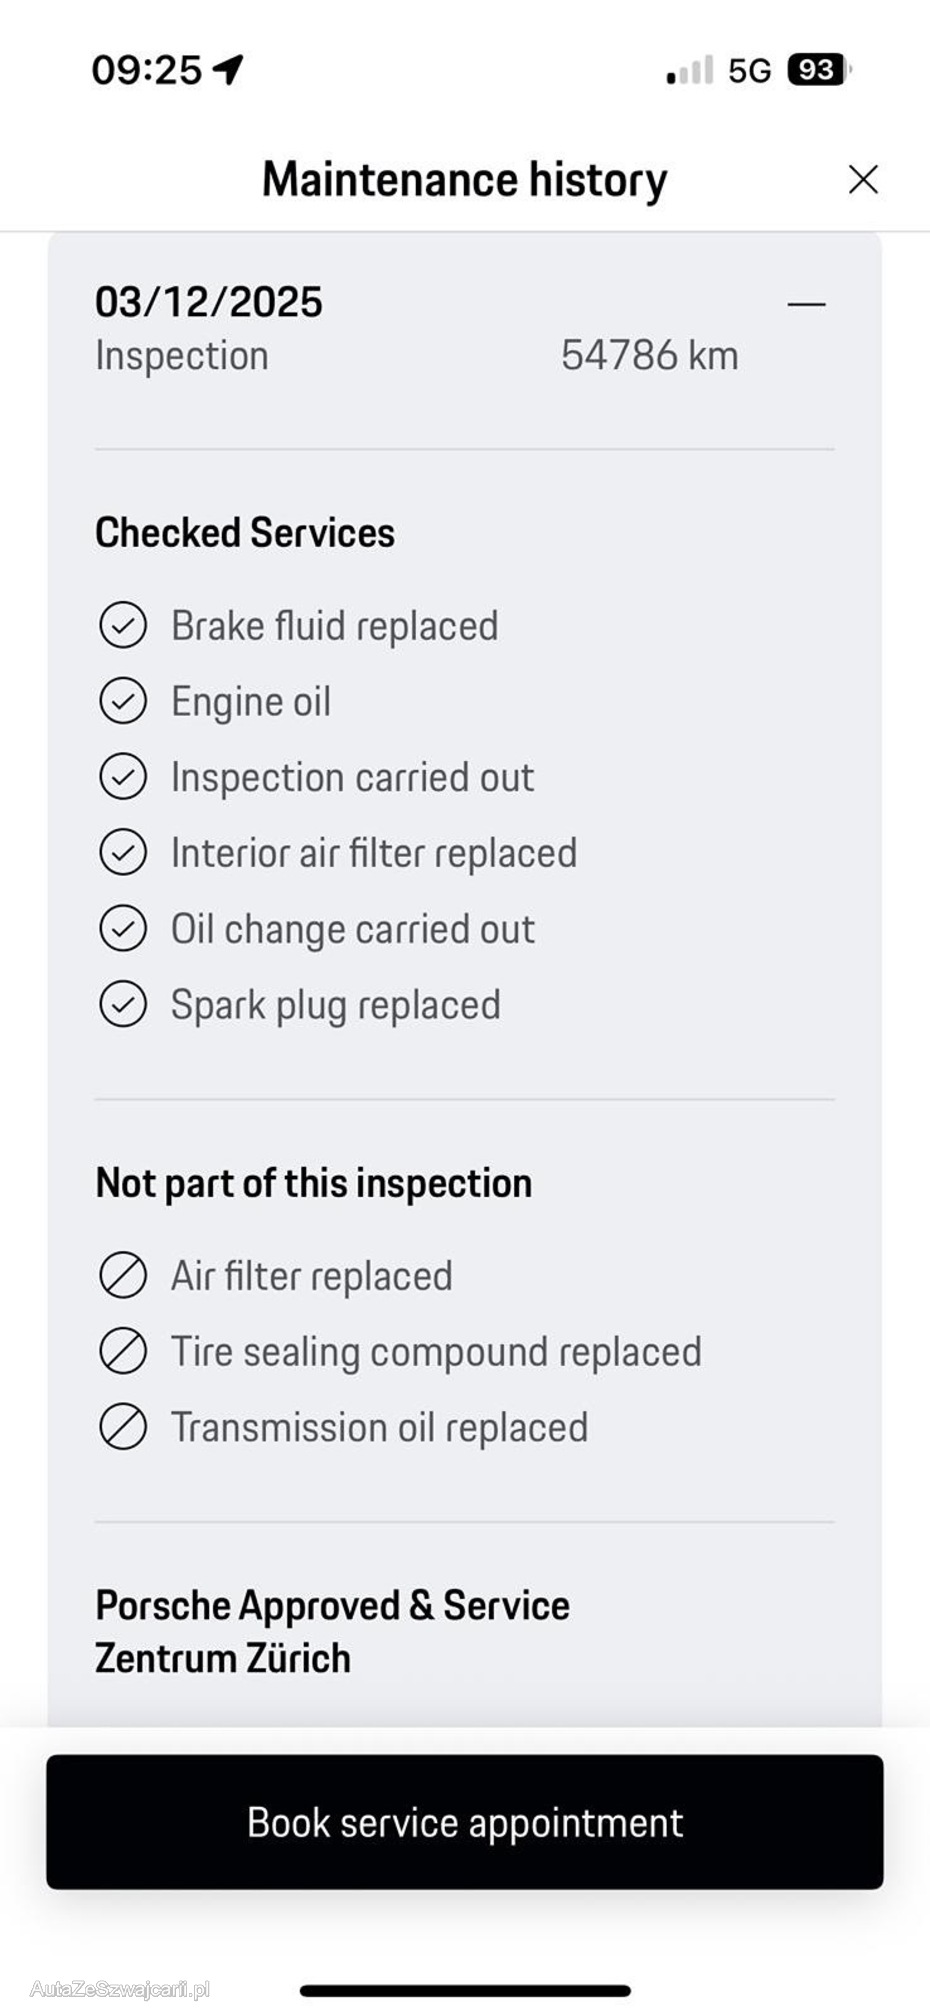The height and width of the screenshot is (2016, 930).
Task: Tap the Oil change carried out checkmark
Action: pos(123,929)
